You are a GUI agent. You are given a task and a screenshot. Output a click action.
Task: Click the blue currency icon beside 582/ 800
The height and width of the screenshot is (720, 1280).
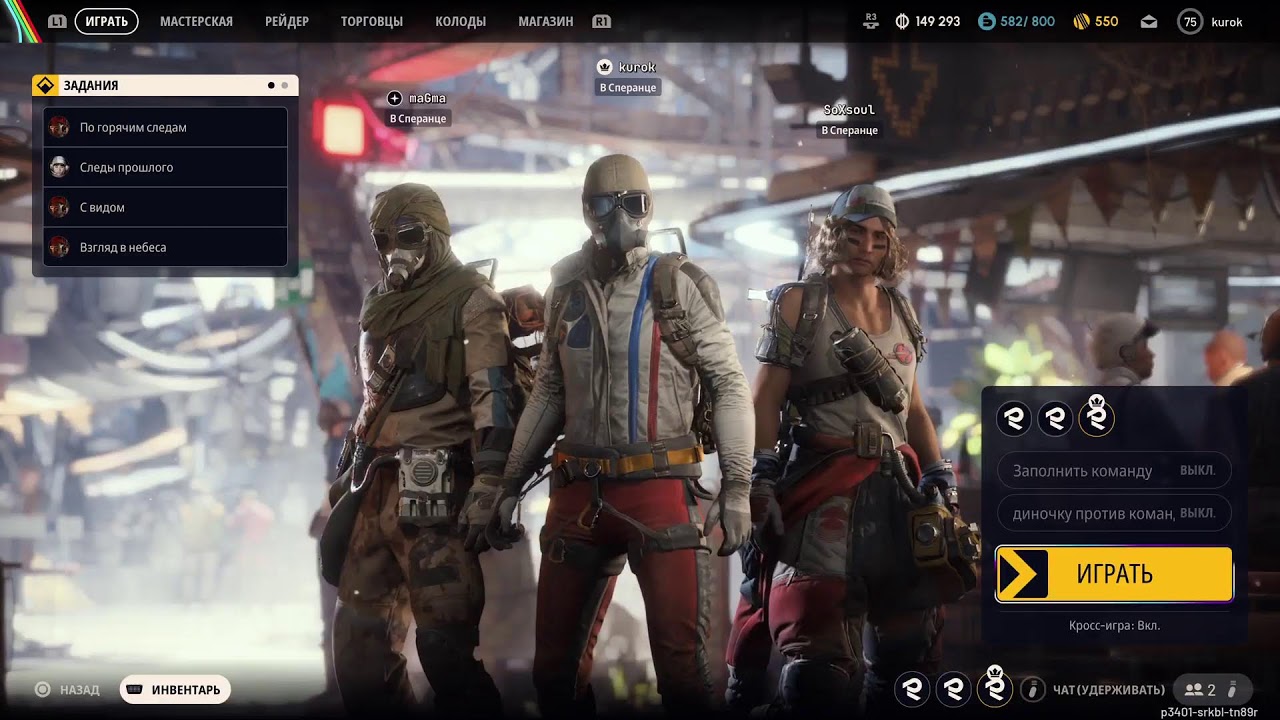click(986, 21)
